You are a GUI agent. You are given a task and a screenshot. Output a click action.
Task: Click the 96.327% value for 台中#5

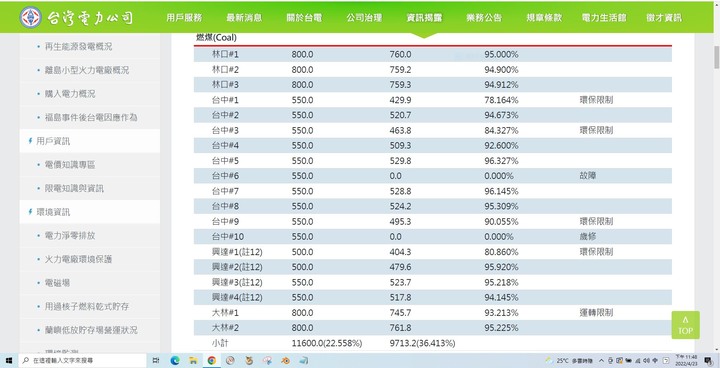pos(501,161)
